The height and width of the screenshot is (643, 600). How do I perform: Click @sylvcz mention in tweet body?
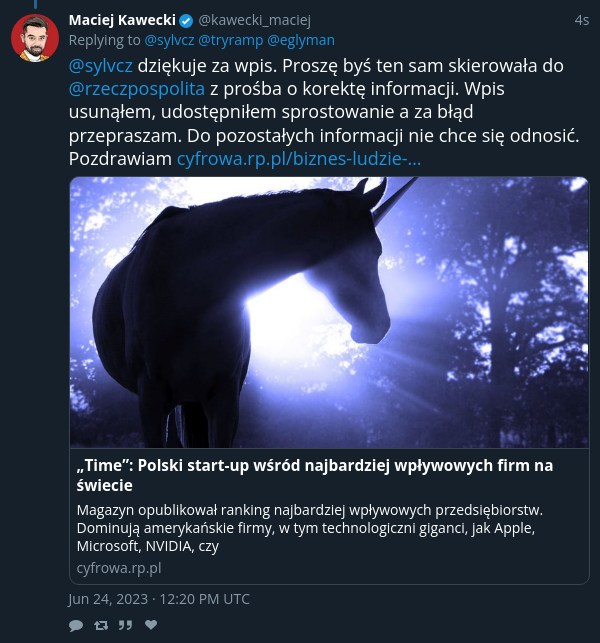tap(101, 66)
